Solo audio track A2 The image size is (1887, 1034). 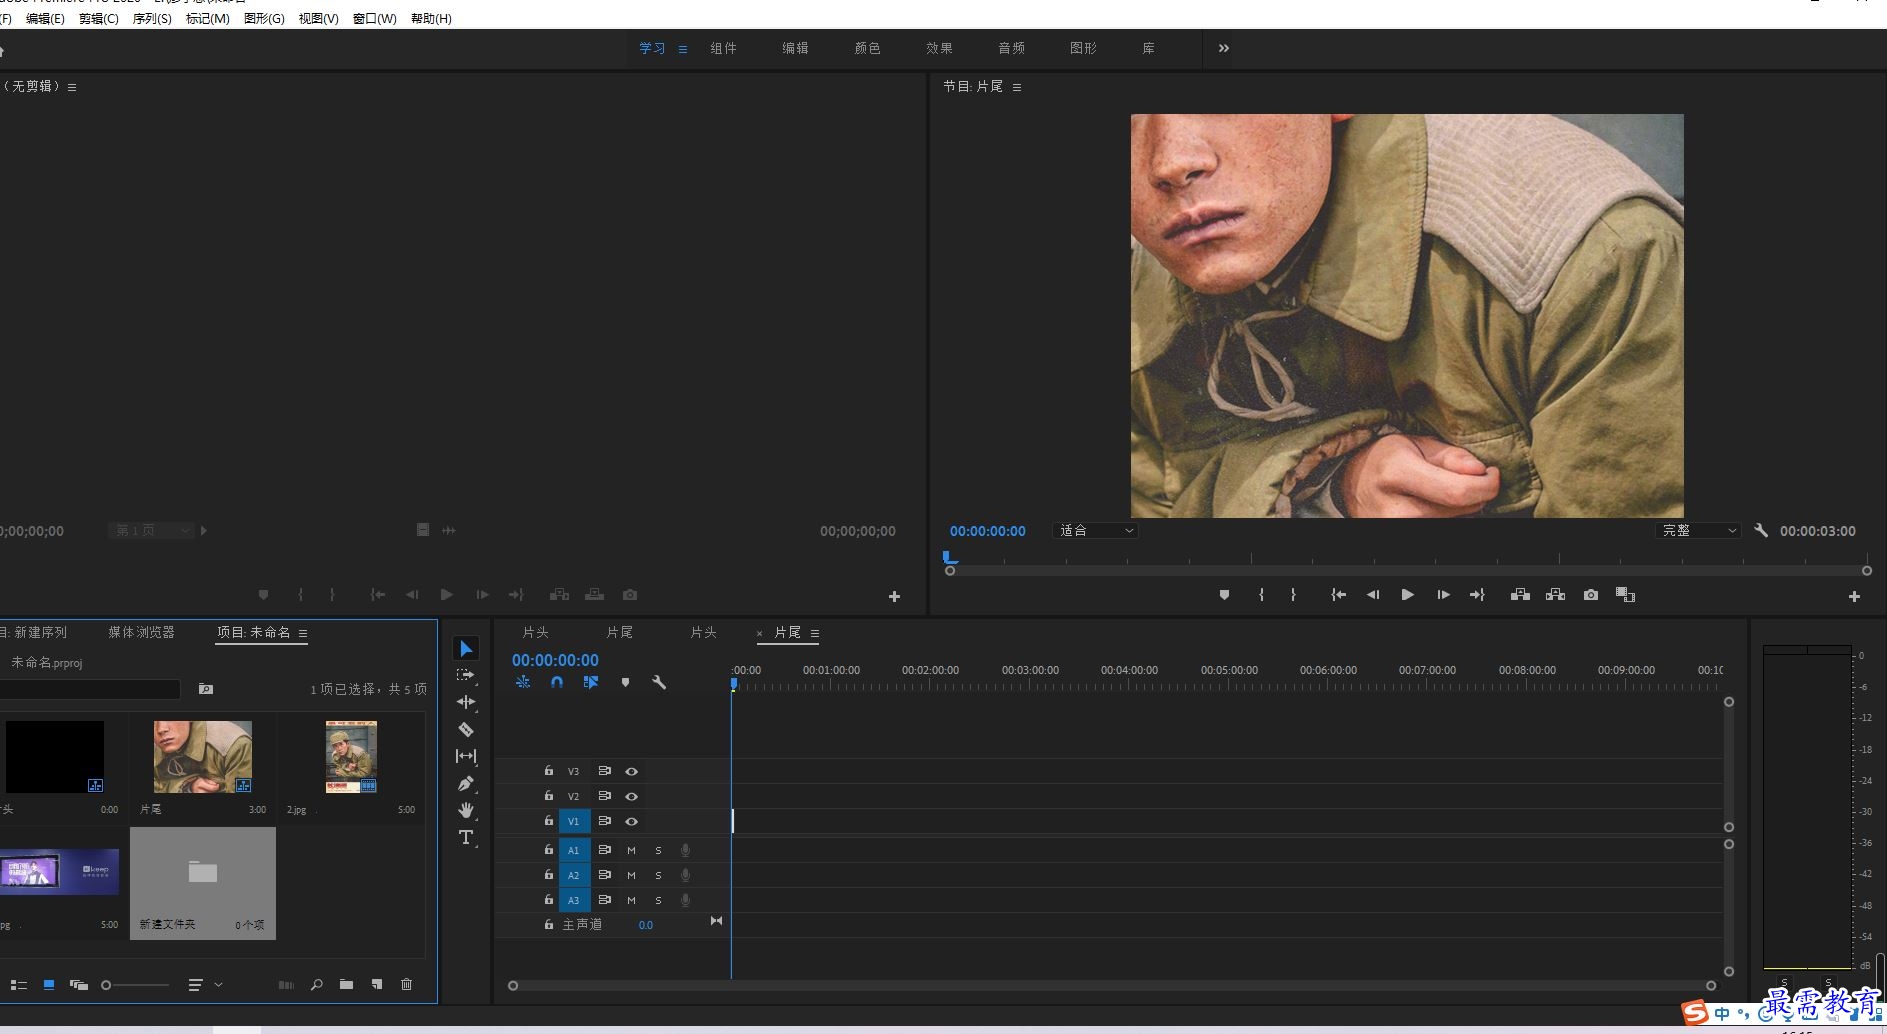658,875
